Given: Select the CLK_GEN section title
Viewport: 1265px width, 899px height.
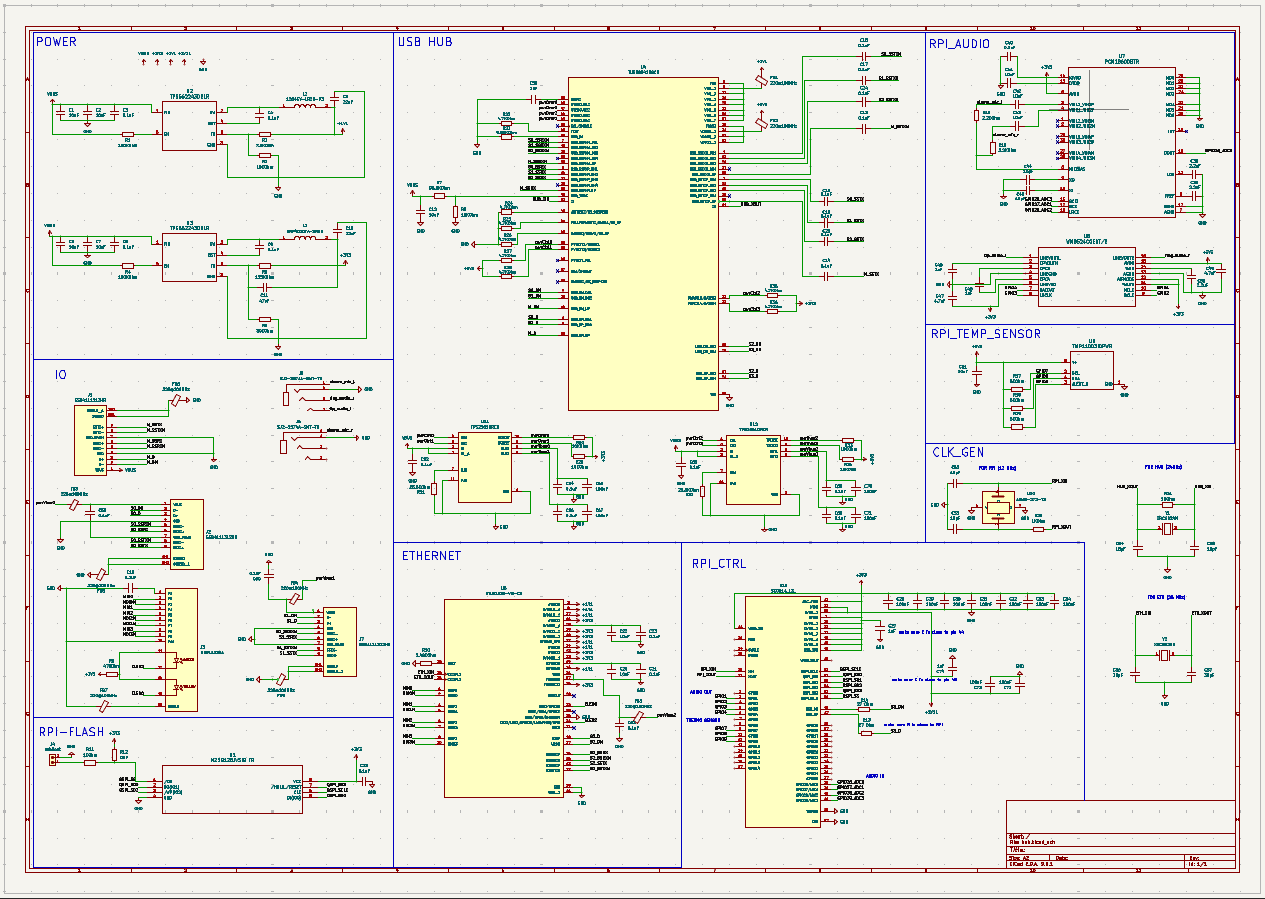Looking at the screenshot, I should pyautogui.click(x=958, y=452).
